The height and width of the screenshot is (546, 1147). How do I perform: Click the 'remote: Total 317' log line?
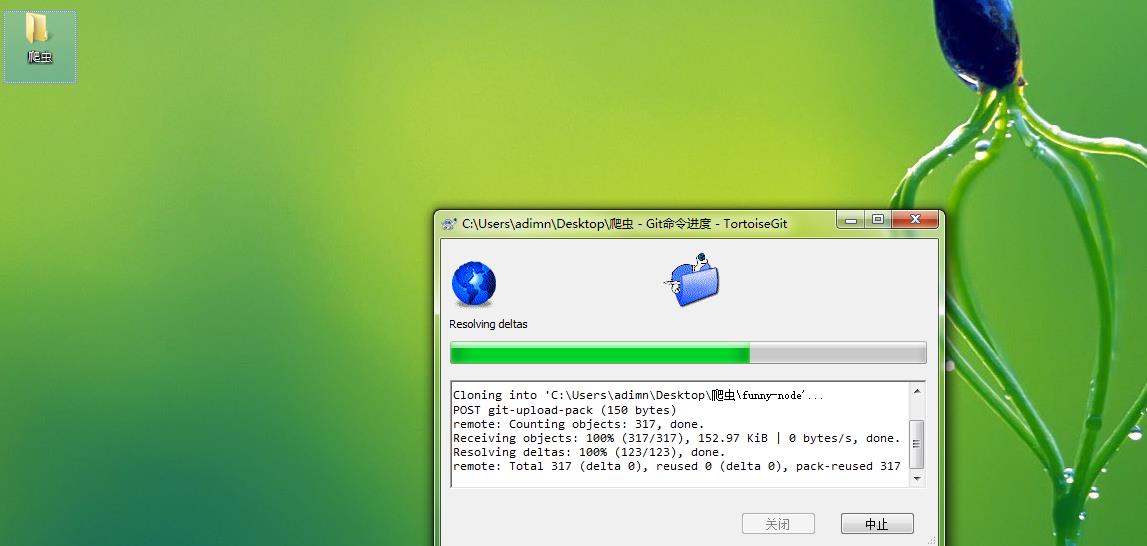677,466
